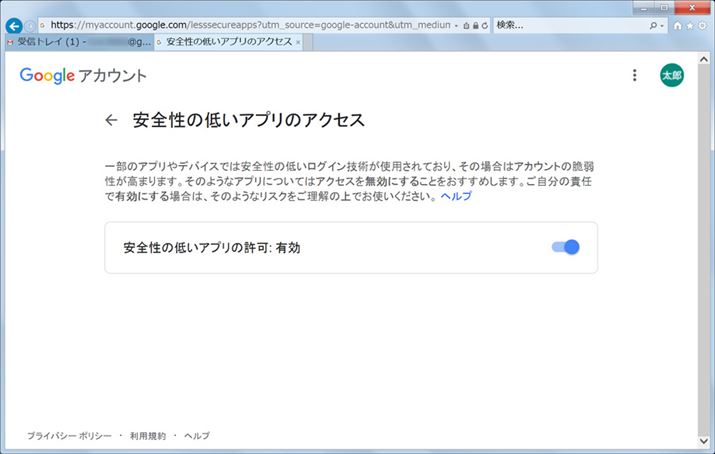Open the プライバシー ポリシー footer link
Viewport: 715px width, 454px height.
(69, 436)
